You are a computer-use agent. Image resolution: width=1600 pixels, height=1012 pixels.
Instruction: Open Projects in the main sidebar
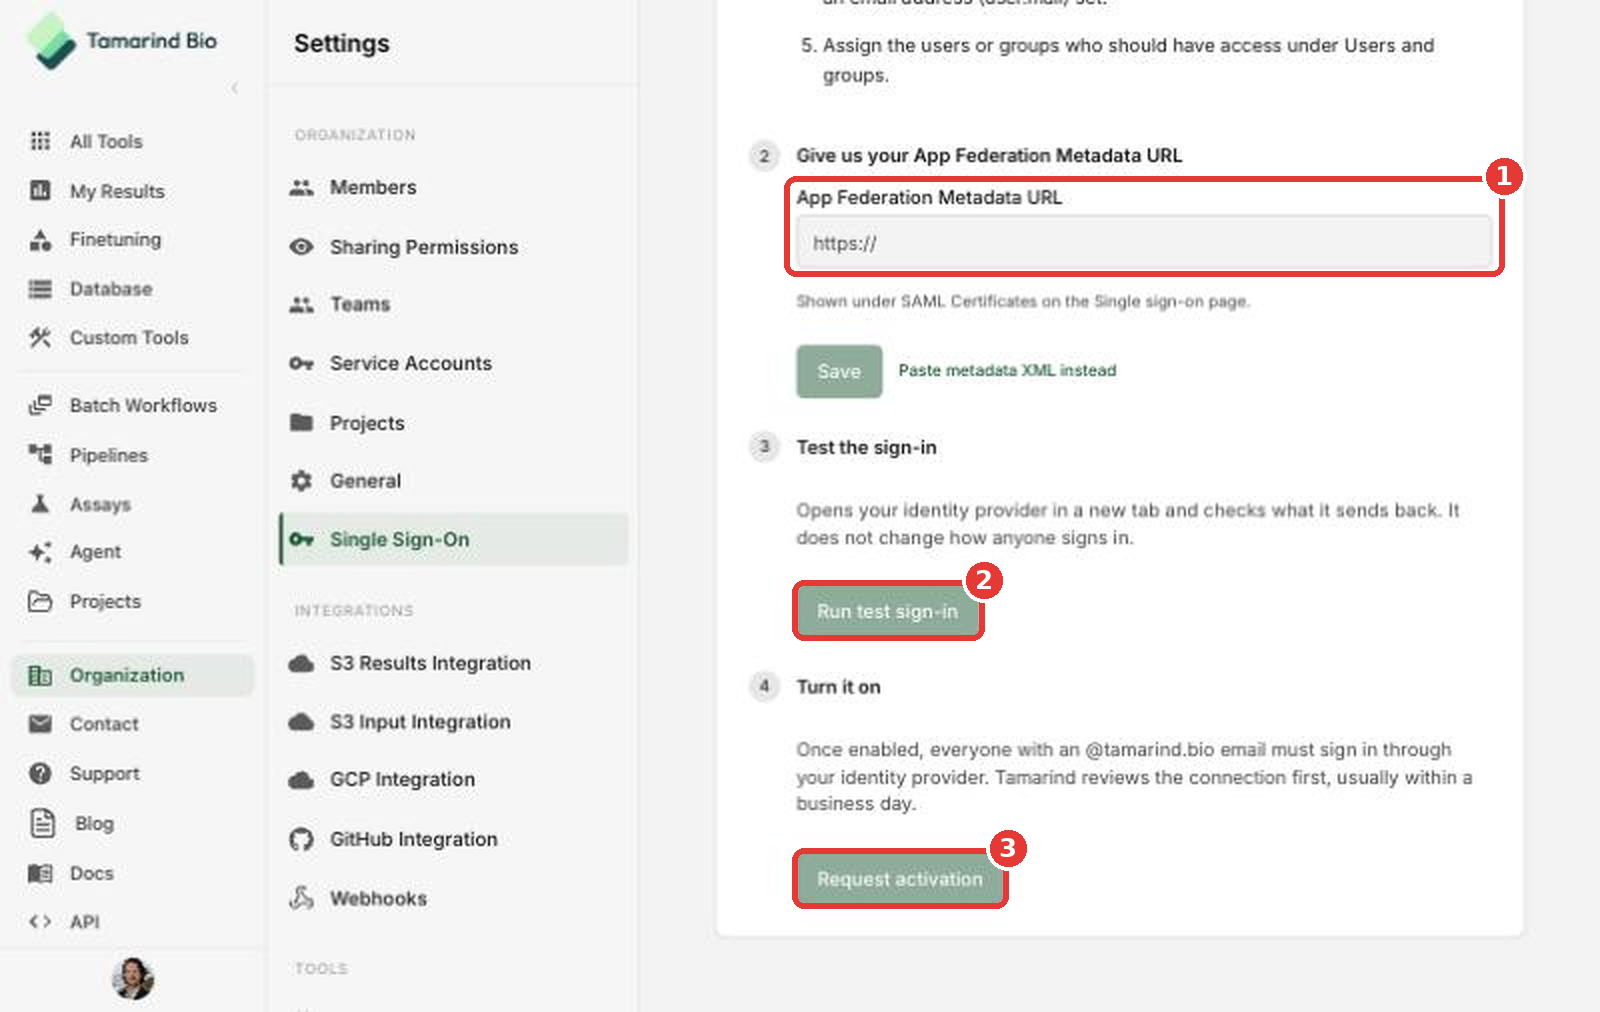pos(133,601)
